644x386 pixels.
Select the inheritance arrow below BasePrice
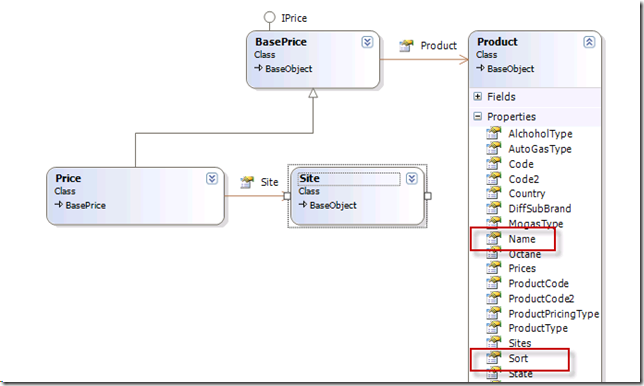313,94
